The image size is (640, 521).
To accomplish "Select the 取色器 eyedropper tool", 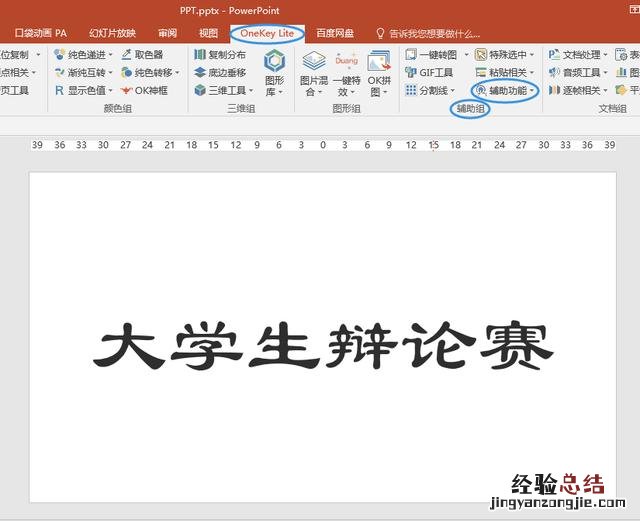I will pos(141,55).
